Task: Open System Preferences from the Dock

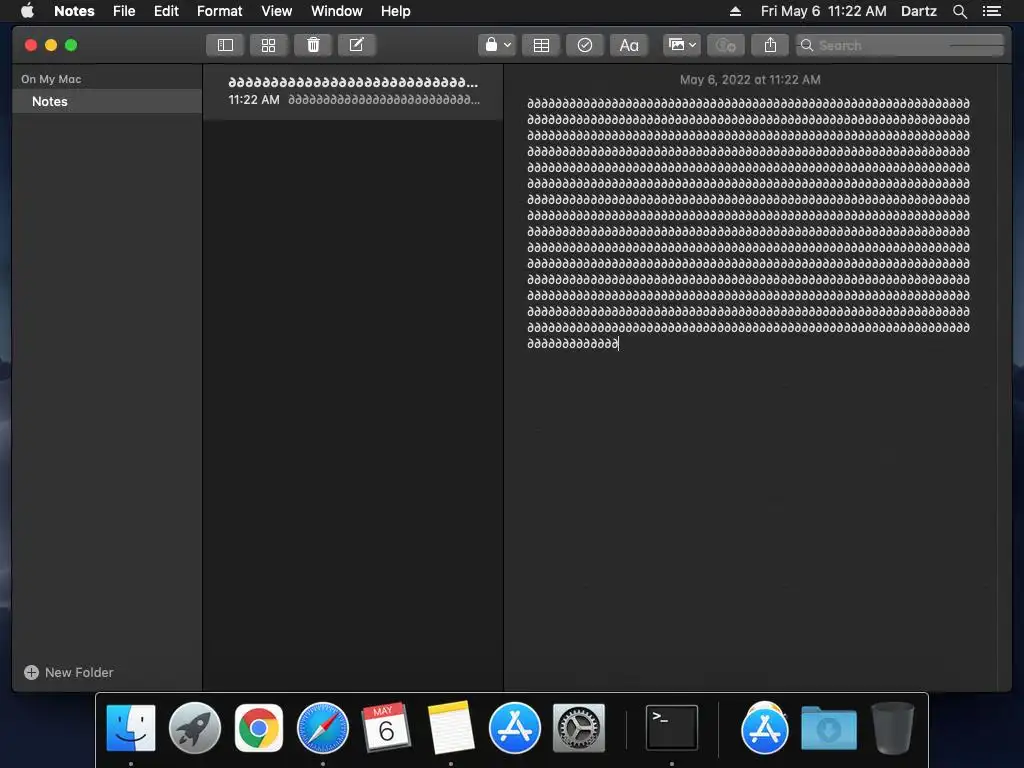Action: coord(579,728)
